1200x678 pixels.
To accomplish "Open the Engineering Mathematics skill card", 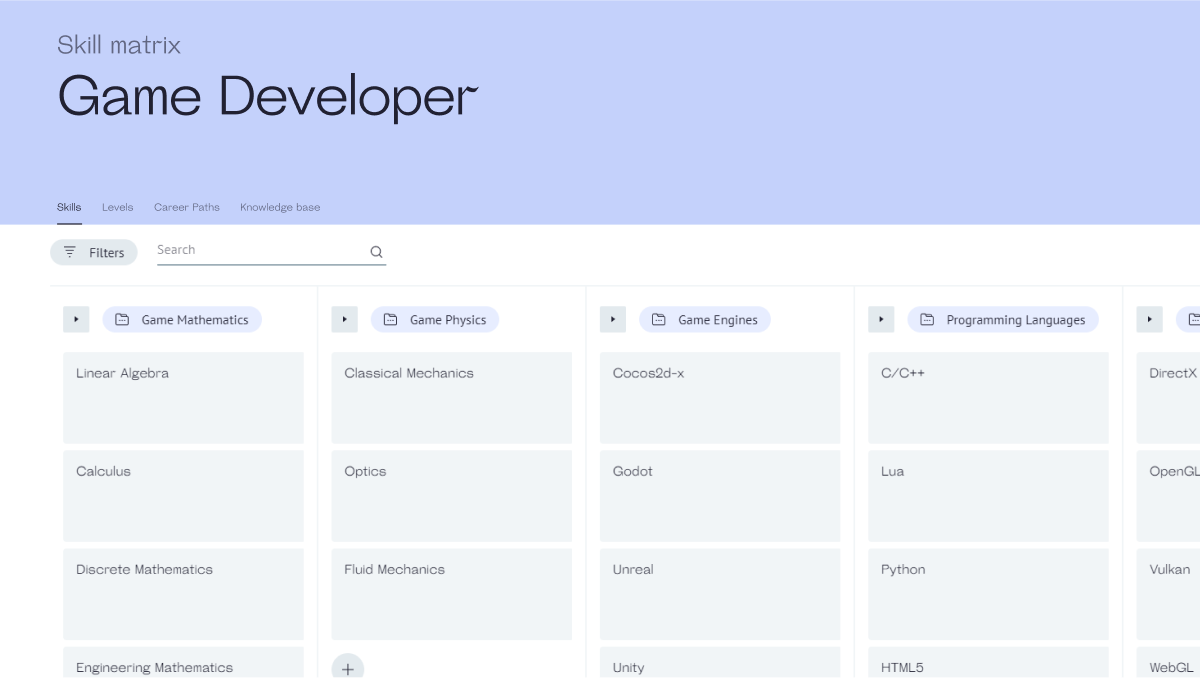I will [x=183, y=662].
